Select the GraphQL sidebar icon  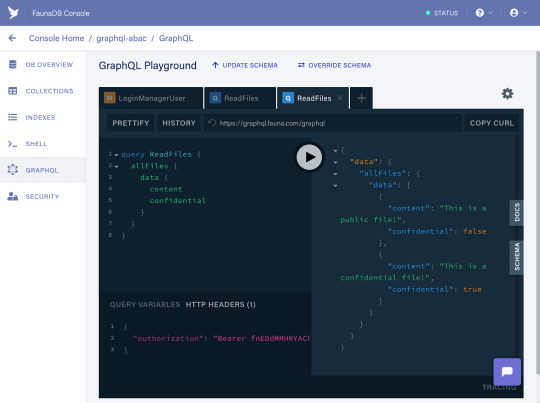(x=12, y=169)
